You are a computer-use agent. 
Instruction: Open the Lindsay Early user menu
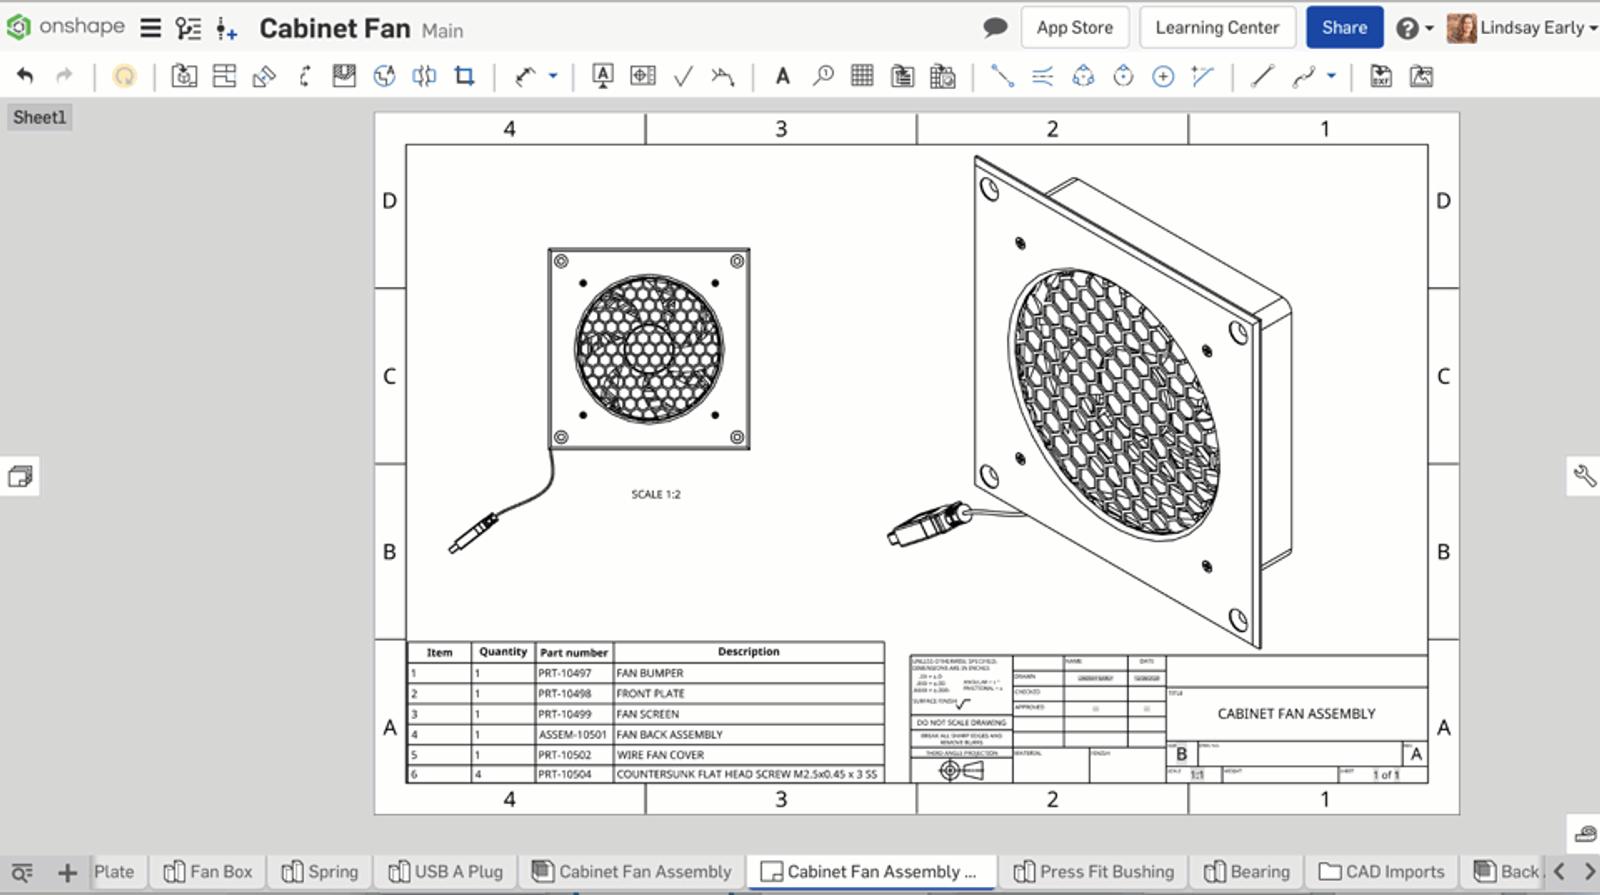(x=1522, y=28)
